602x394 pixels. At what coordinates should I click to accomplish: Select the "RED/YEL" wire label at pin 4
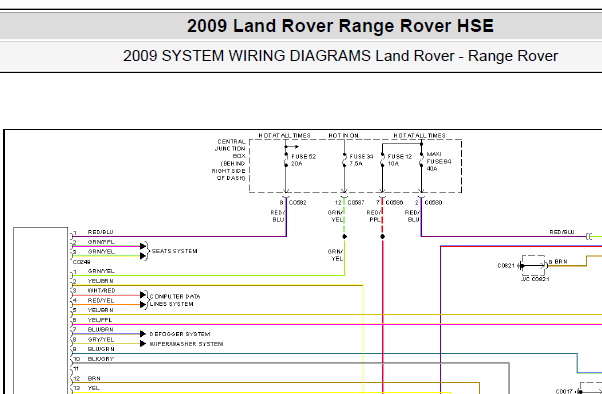point(101,300)
